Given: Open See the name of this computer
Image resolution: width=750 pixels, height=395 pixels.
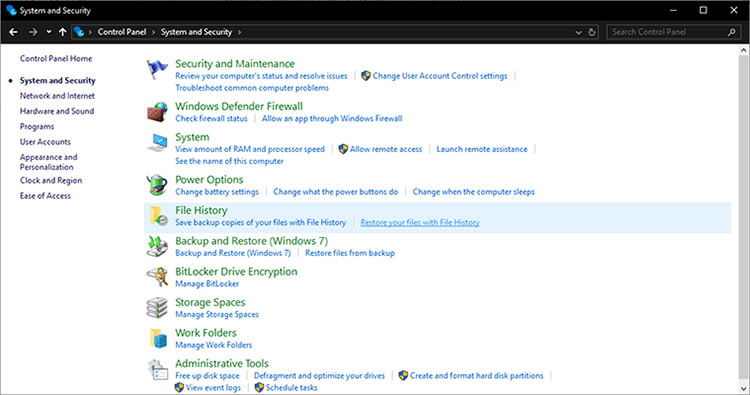Looking at the screenshot, I should click(x=229, y=161).
